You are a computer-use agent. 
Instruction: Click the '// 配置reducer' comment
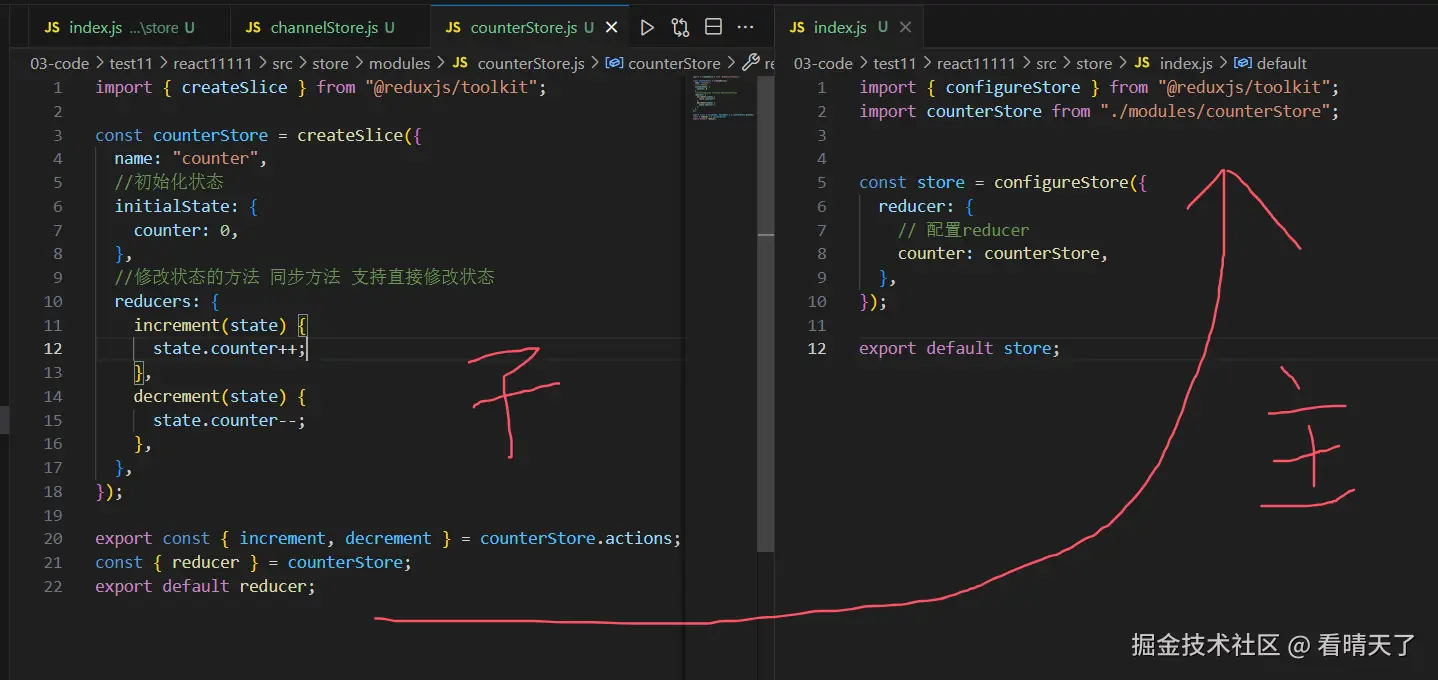click(x=963, y=230)
